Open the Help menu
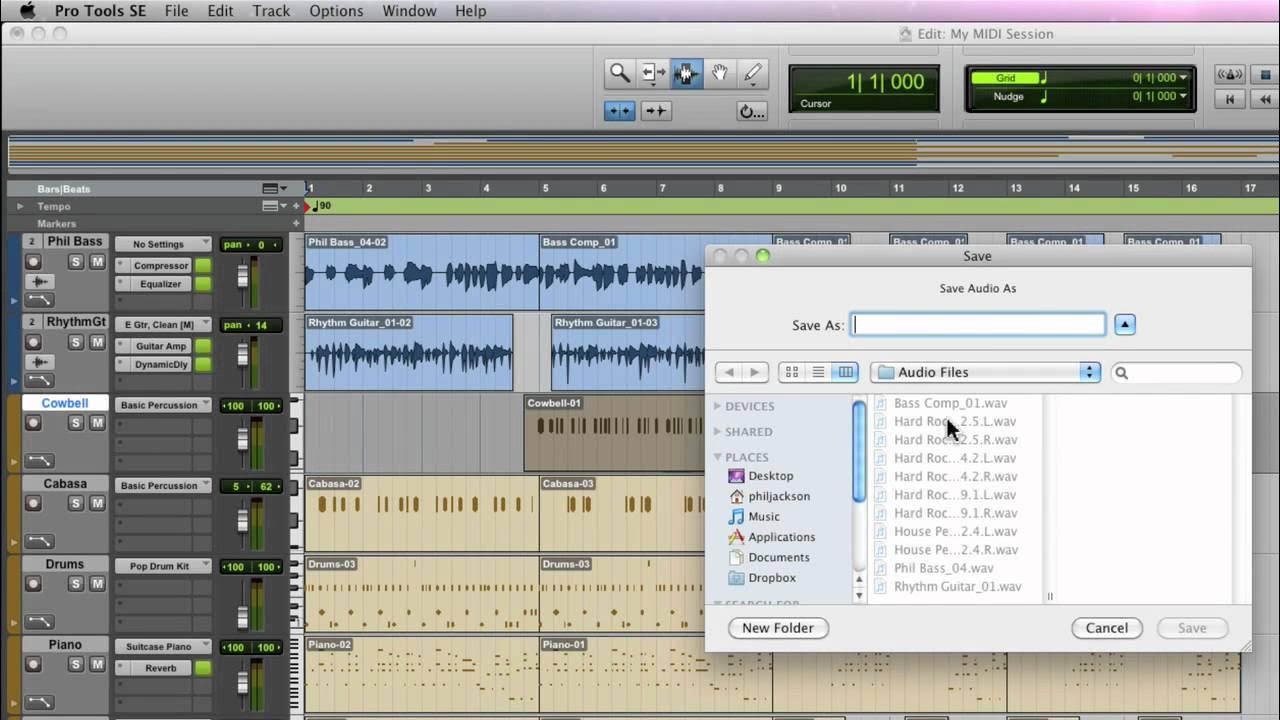Image resolution: width=1280 pixels, height=720 pixels. tap(470, 11)
